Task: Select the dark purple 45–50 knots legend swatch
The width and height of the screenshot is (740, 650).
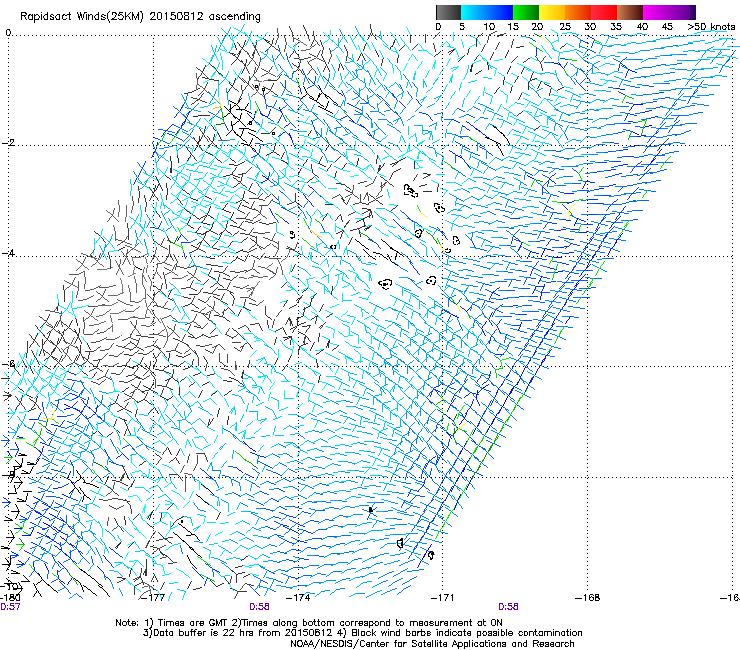Action: tap(682, 12)
